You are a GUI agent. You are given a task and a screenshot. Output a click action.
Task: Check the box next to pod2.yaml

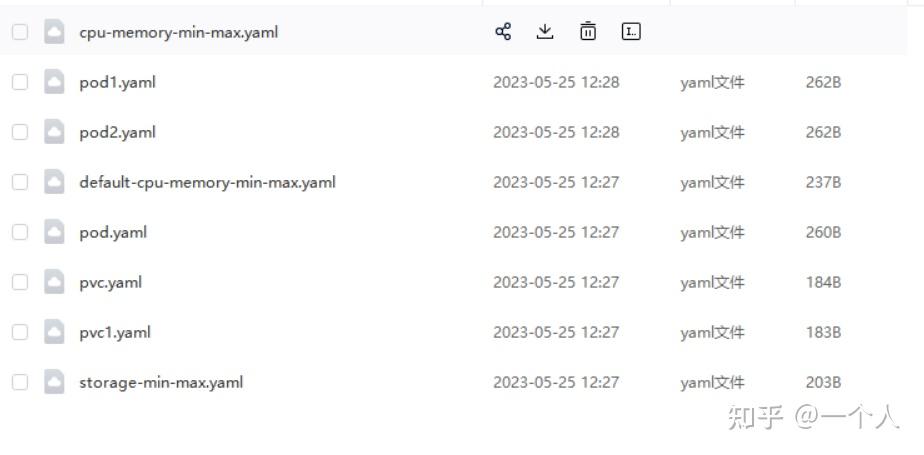coord(20,132)
